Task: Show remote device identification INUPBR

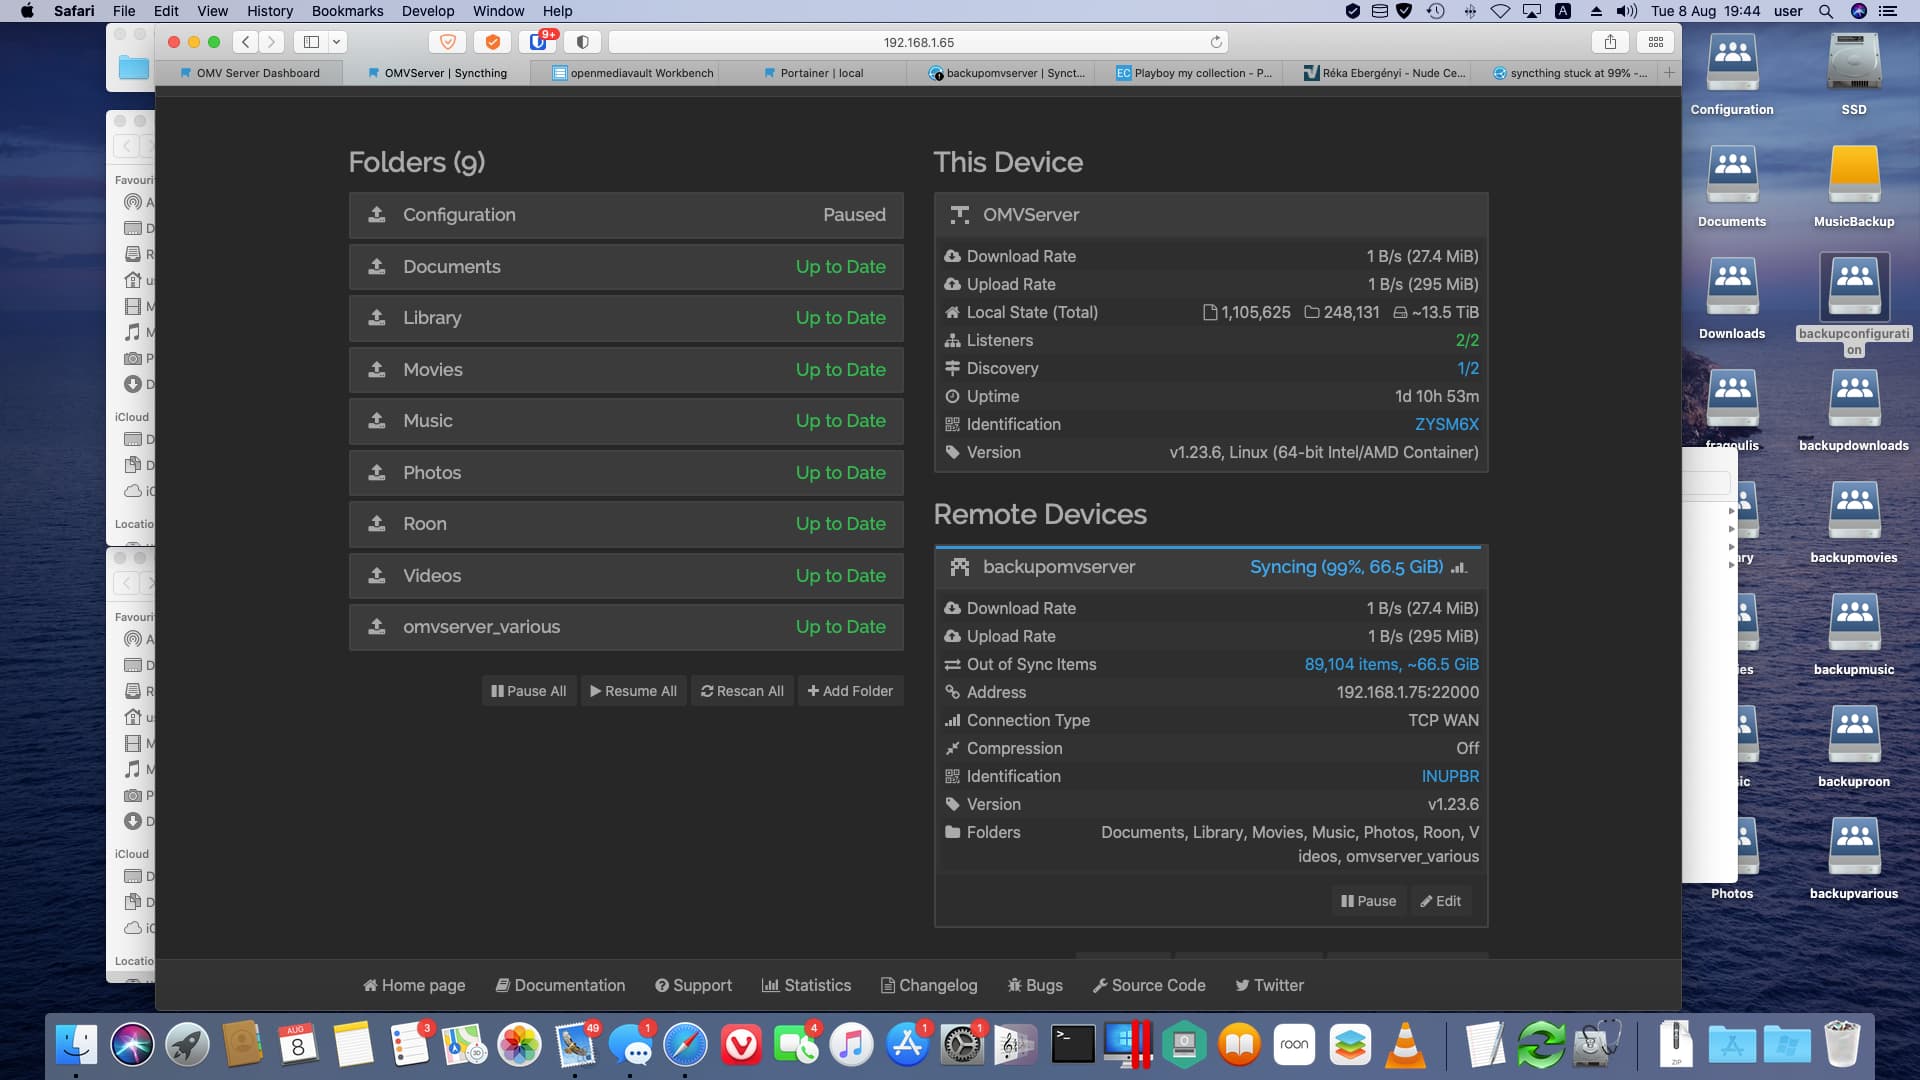Action: coord(1450,777)
